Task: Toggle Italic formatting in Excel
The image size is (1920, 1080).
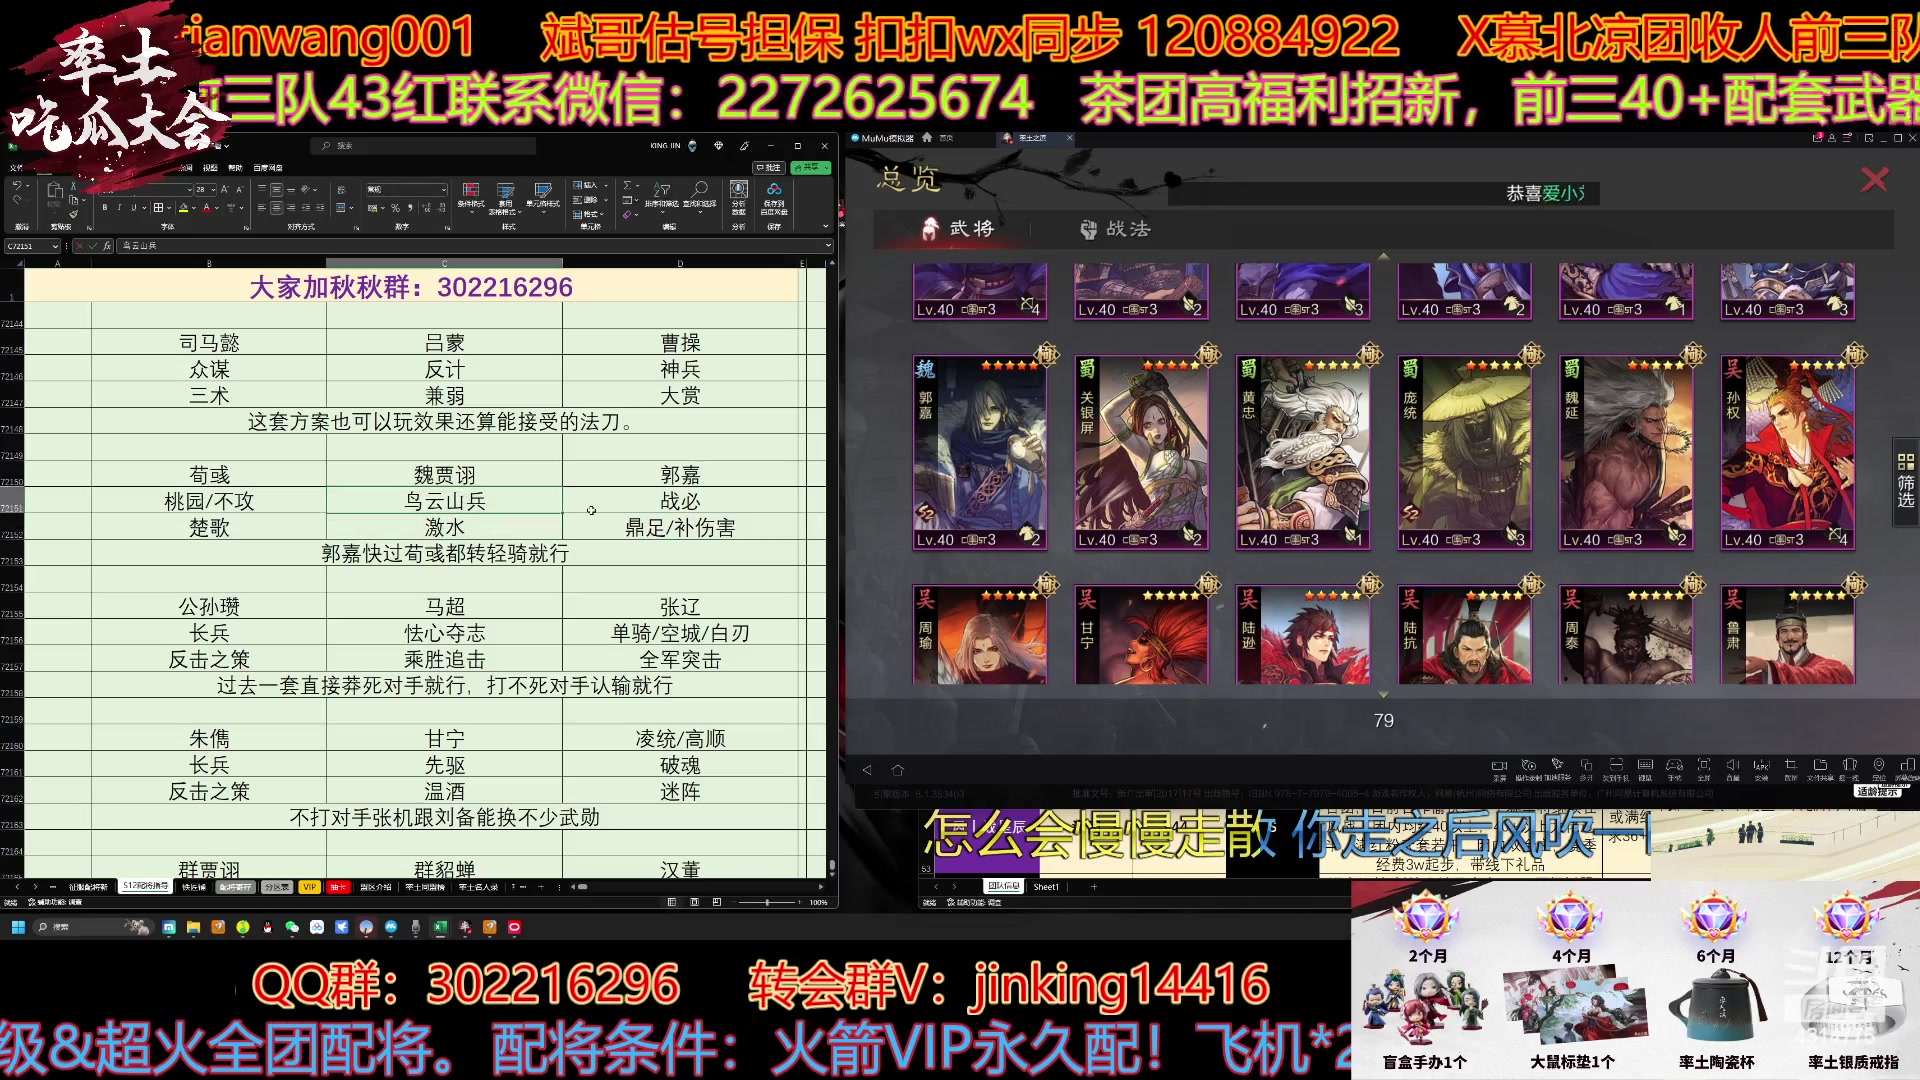Action: pyautogui.click(x=119, y=207)
